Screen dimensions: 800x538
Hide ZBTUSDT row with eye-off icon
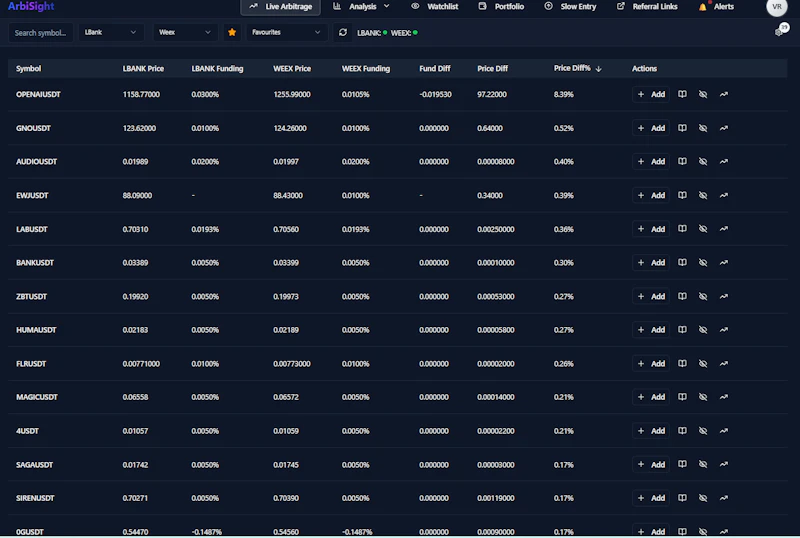point(703,297)
